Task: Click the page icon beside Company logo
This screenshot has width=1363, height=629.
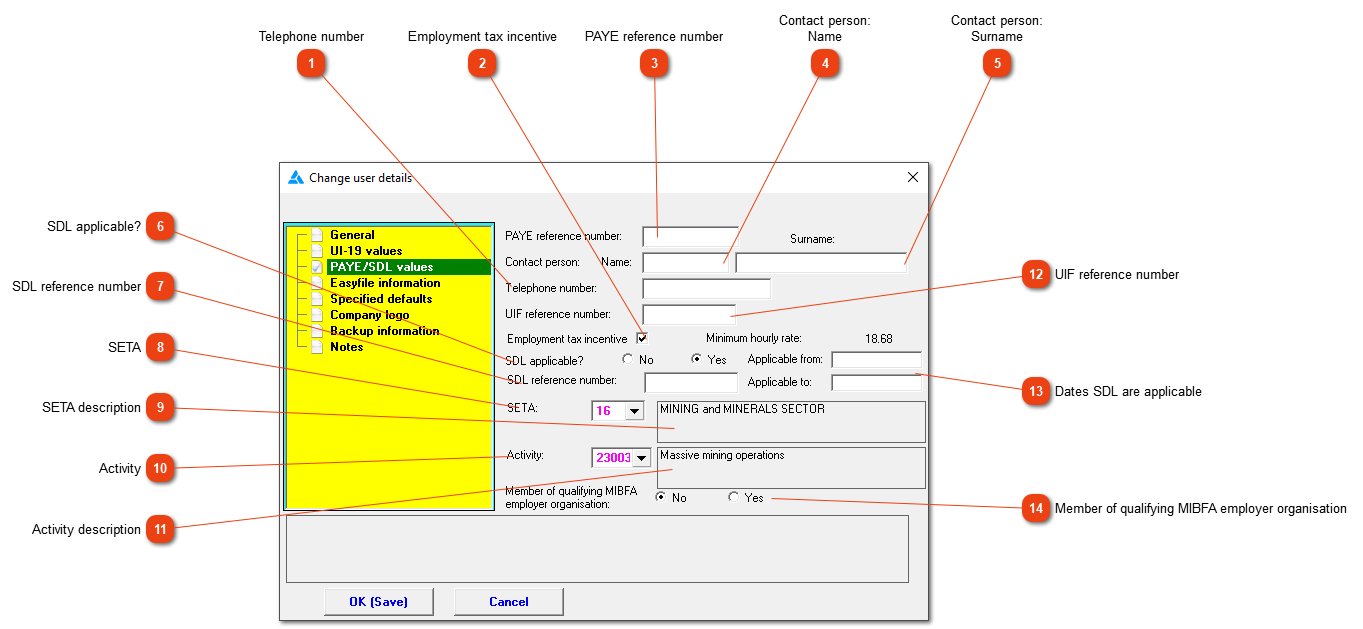Action: click(317, 315)
